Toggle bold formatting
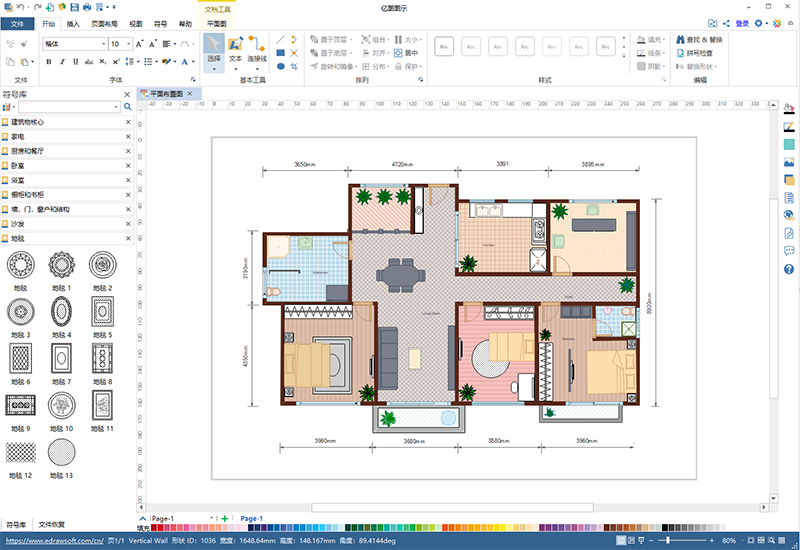 48,62
